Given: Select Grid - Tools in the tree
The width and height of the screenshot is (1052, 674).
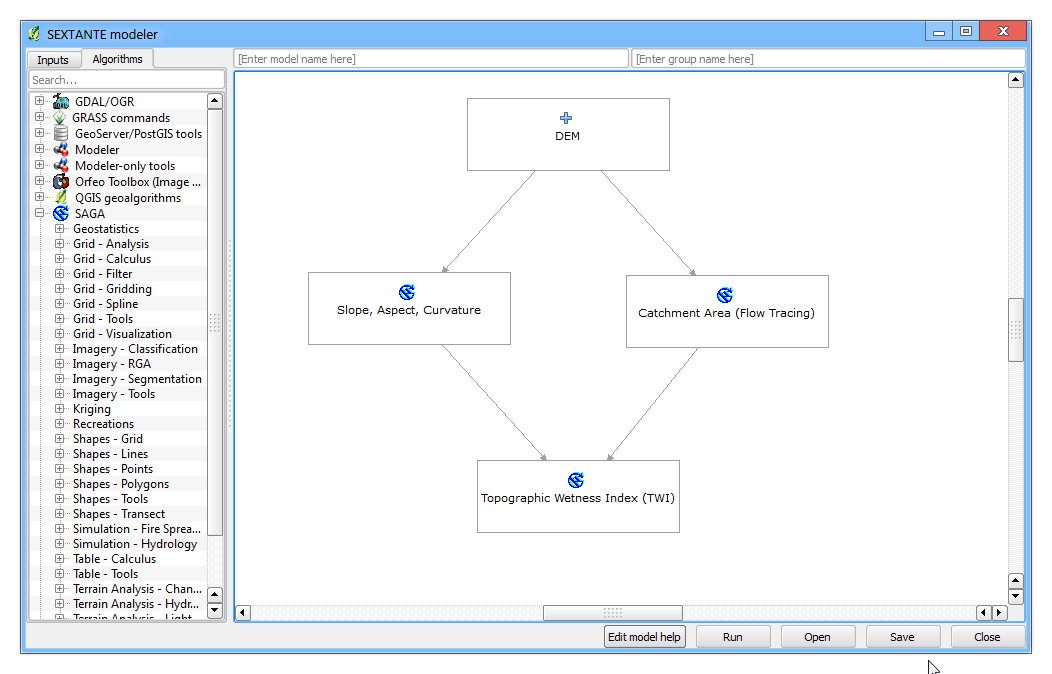Looking at the screenshot, I should pyautogui.click(x=103, y=319).
